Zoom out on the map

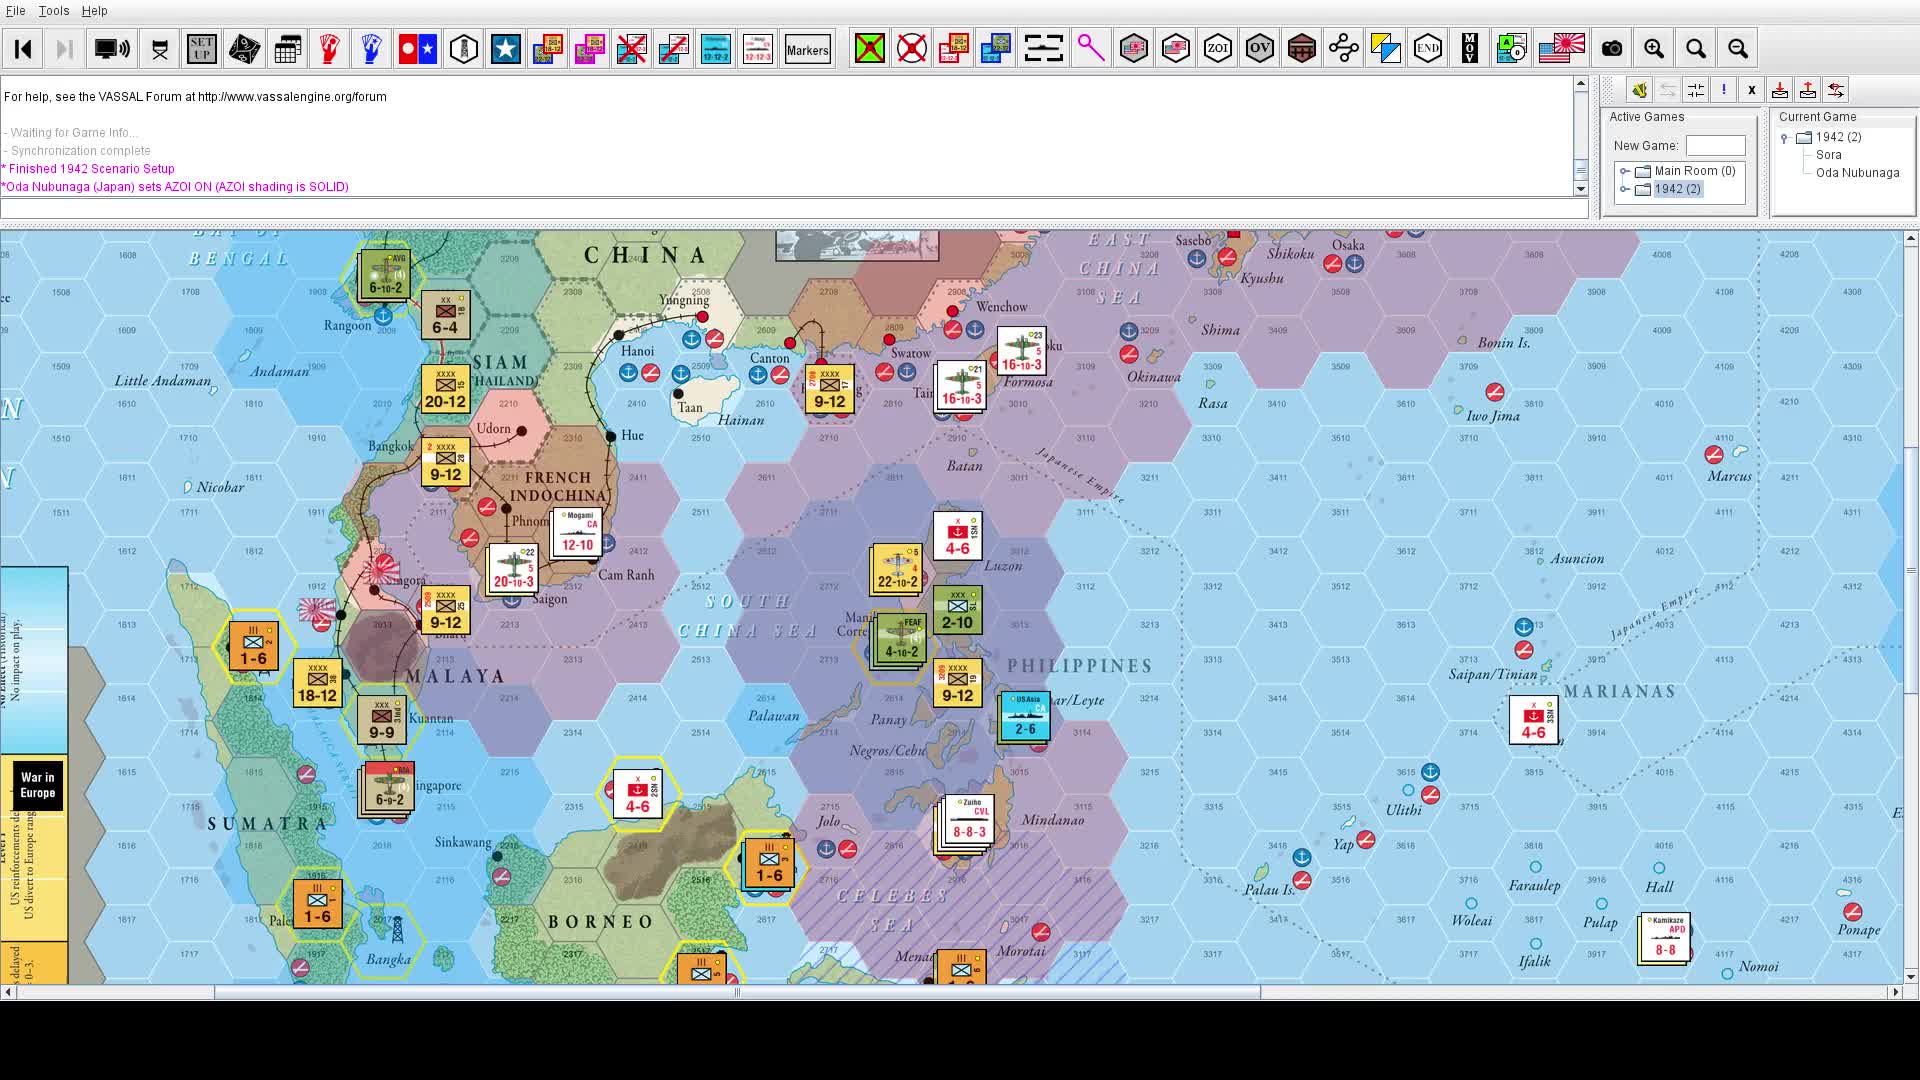point(1738,49)
